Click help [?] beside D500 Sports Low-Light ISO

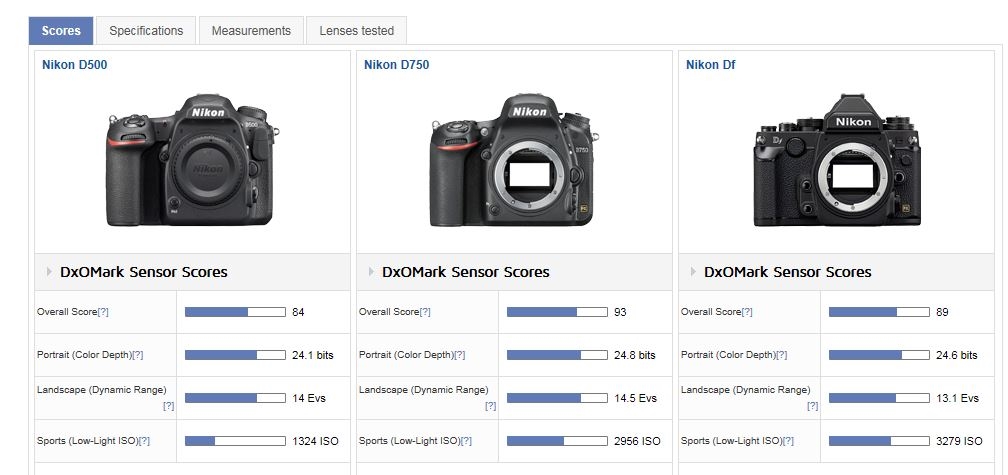(x=144, y=441)
